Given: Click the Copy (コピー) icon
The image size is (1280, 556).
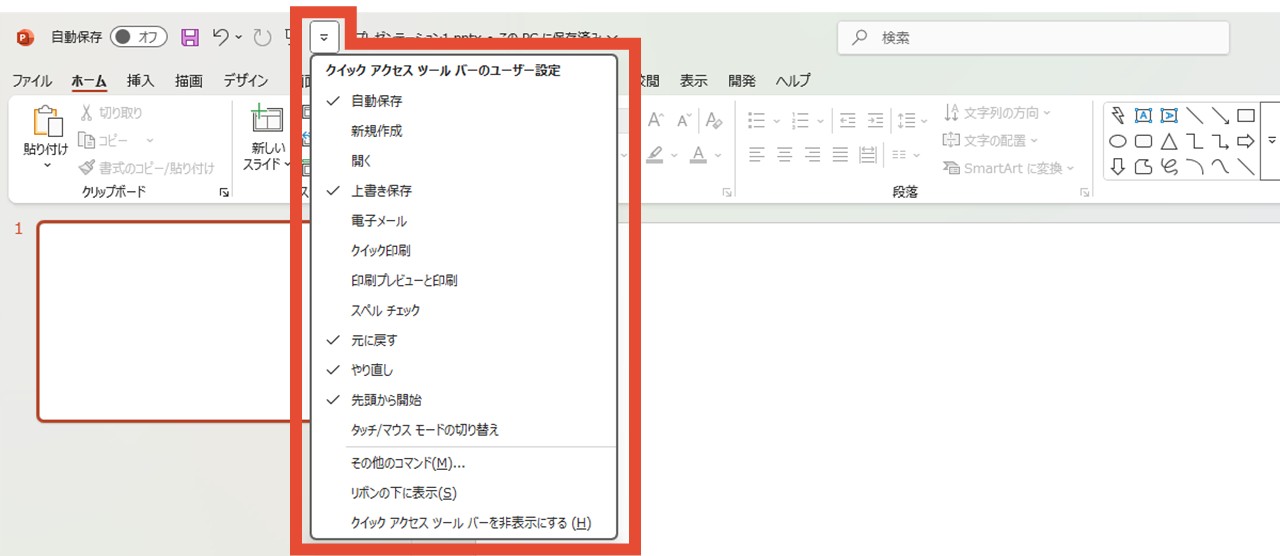Looking at the screenshot, I should pos(87,140).
